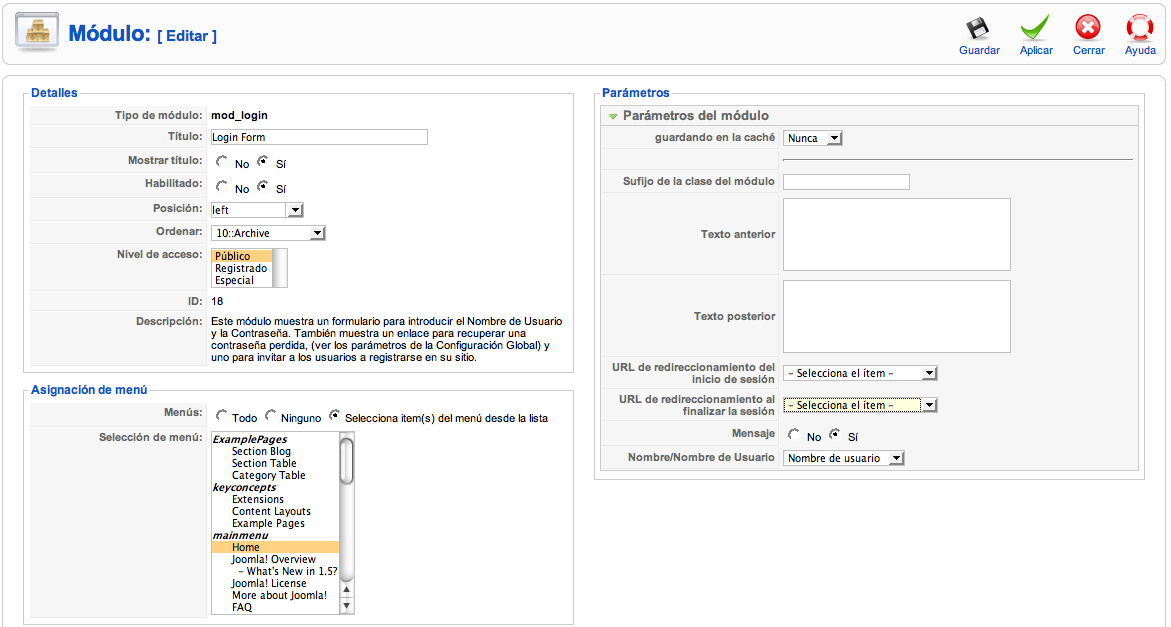Open the Posición dropdown showing left

point(294,210)
